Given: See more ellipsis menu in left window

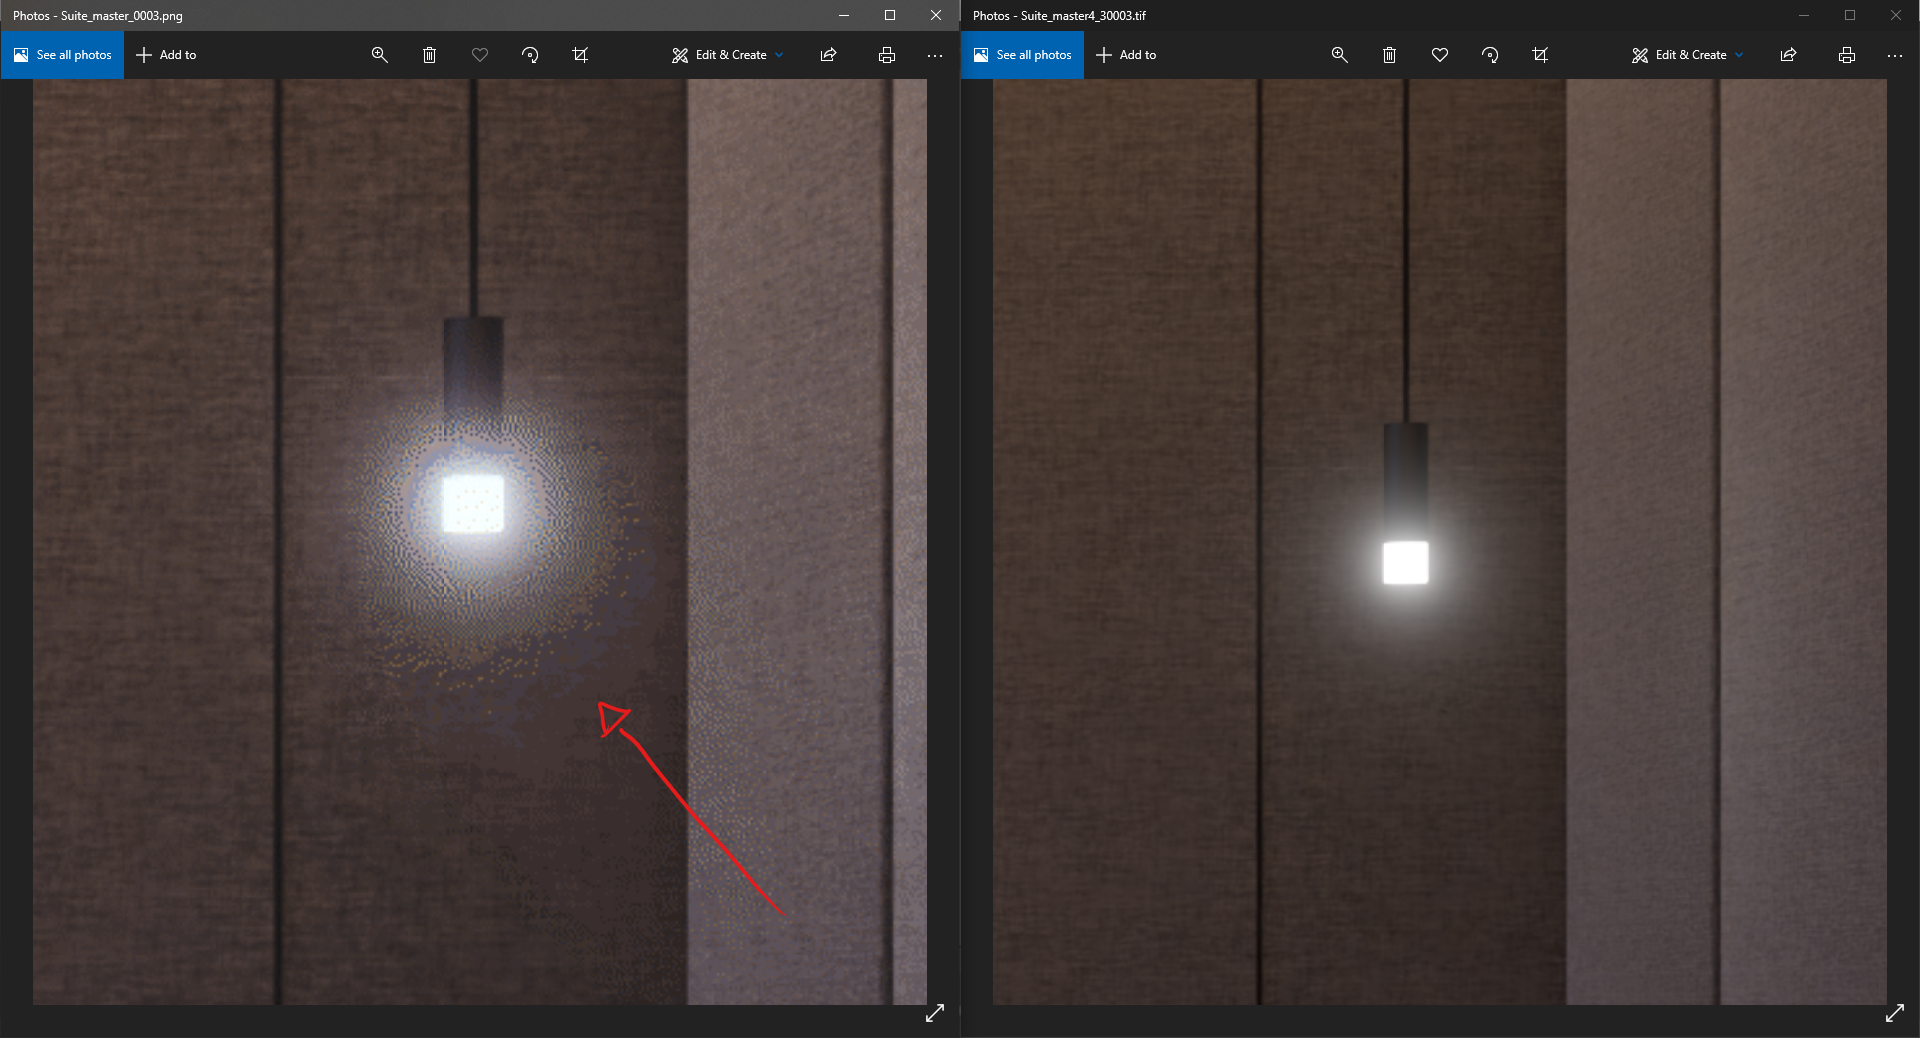Looking at the screenshot, I should (935, 55).
